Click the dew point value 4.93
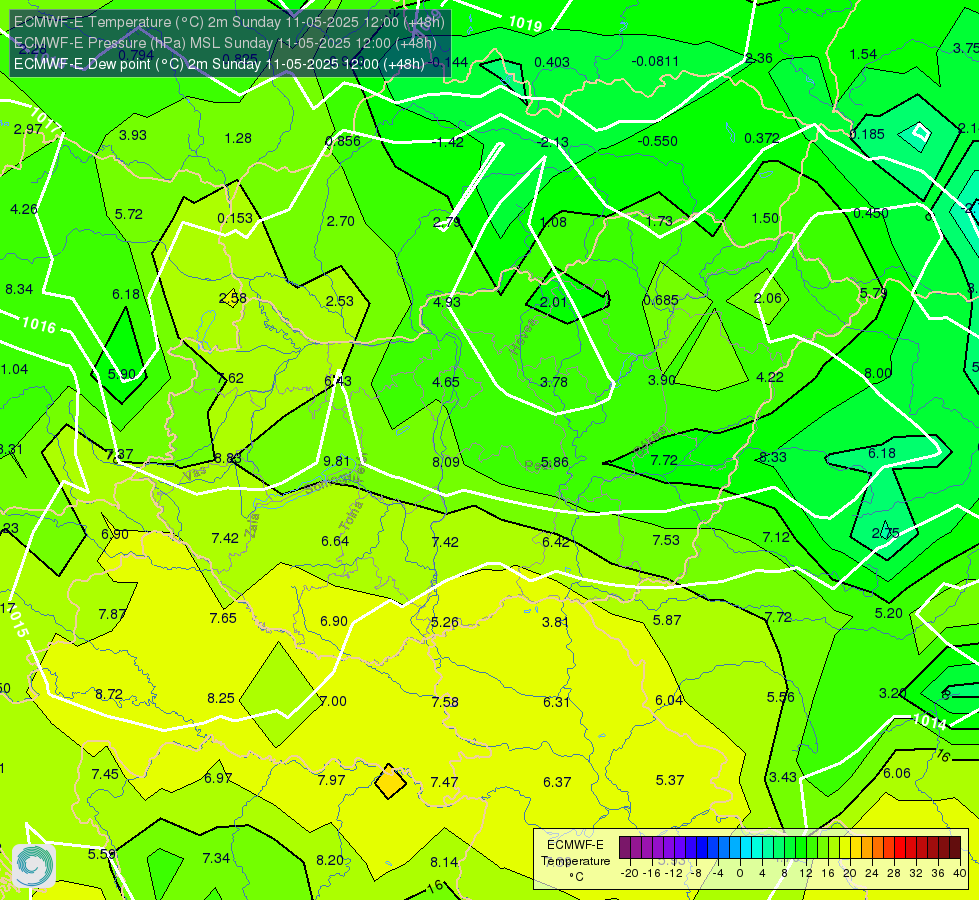This screenshot has height=900, width=979. coord(447,302)
